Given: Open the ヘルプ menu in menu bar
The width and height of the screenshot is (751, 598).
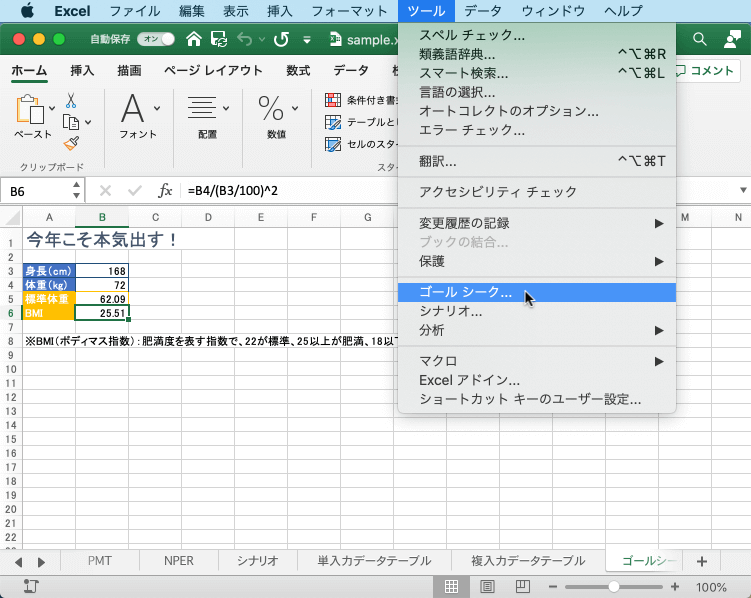Looking at the screenshot, I should pyautogui.click(x=623, y=11).
